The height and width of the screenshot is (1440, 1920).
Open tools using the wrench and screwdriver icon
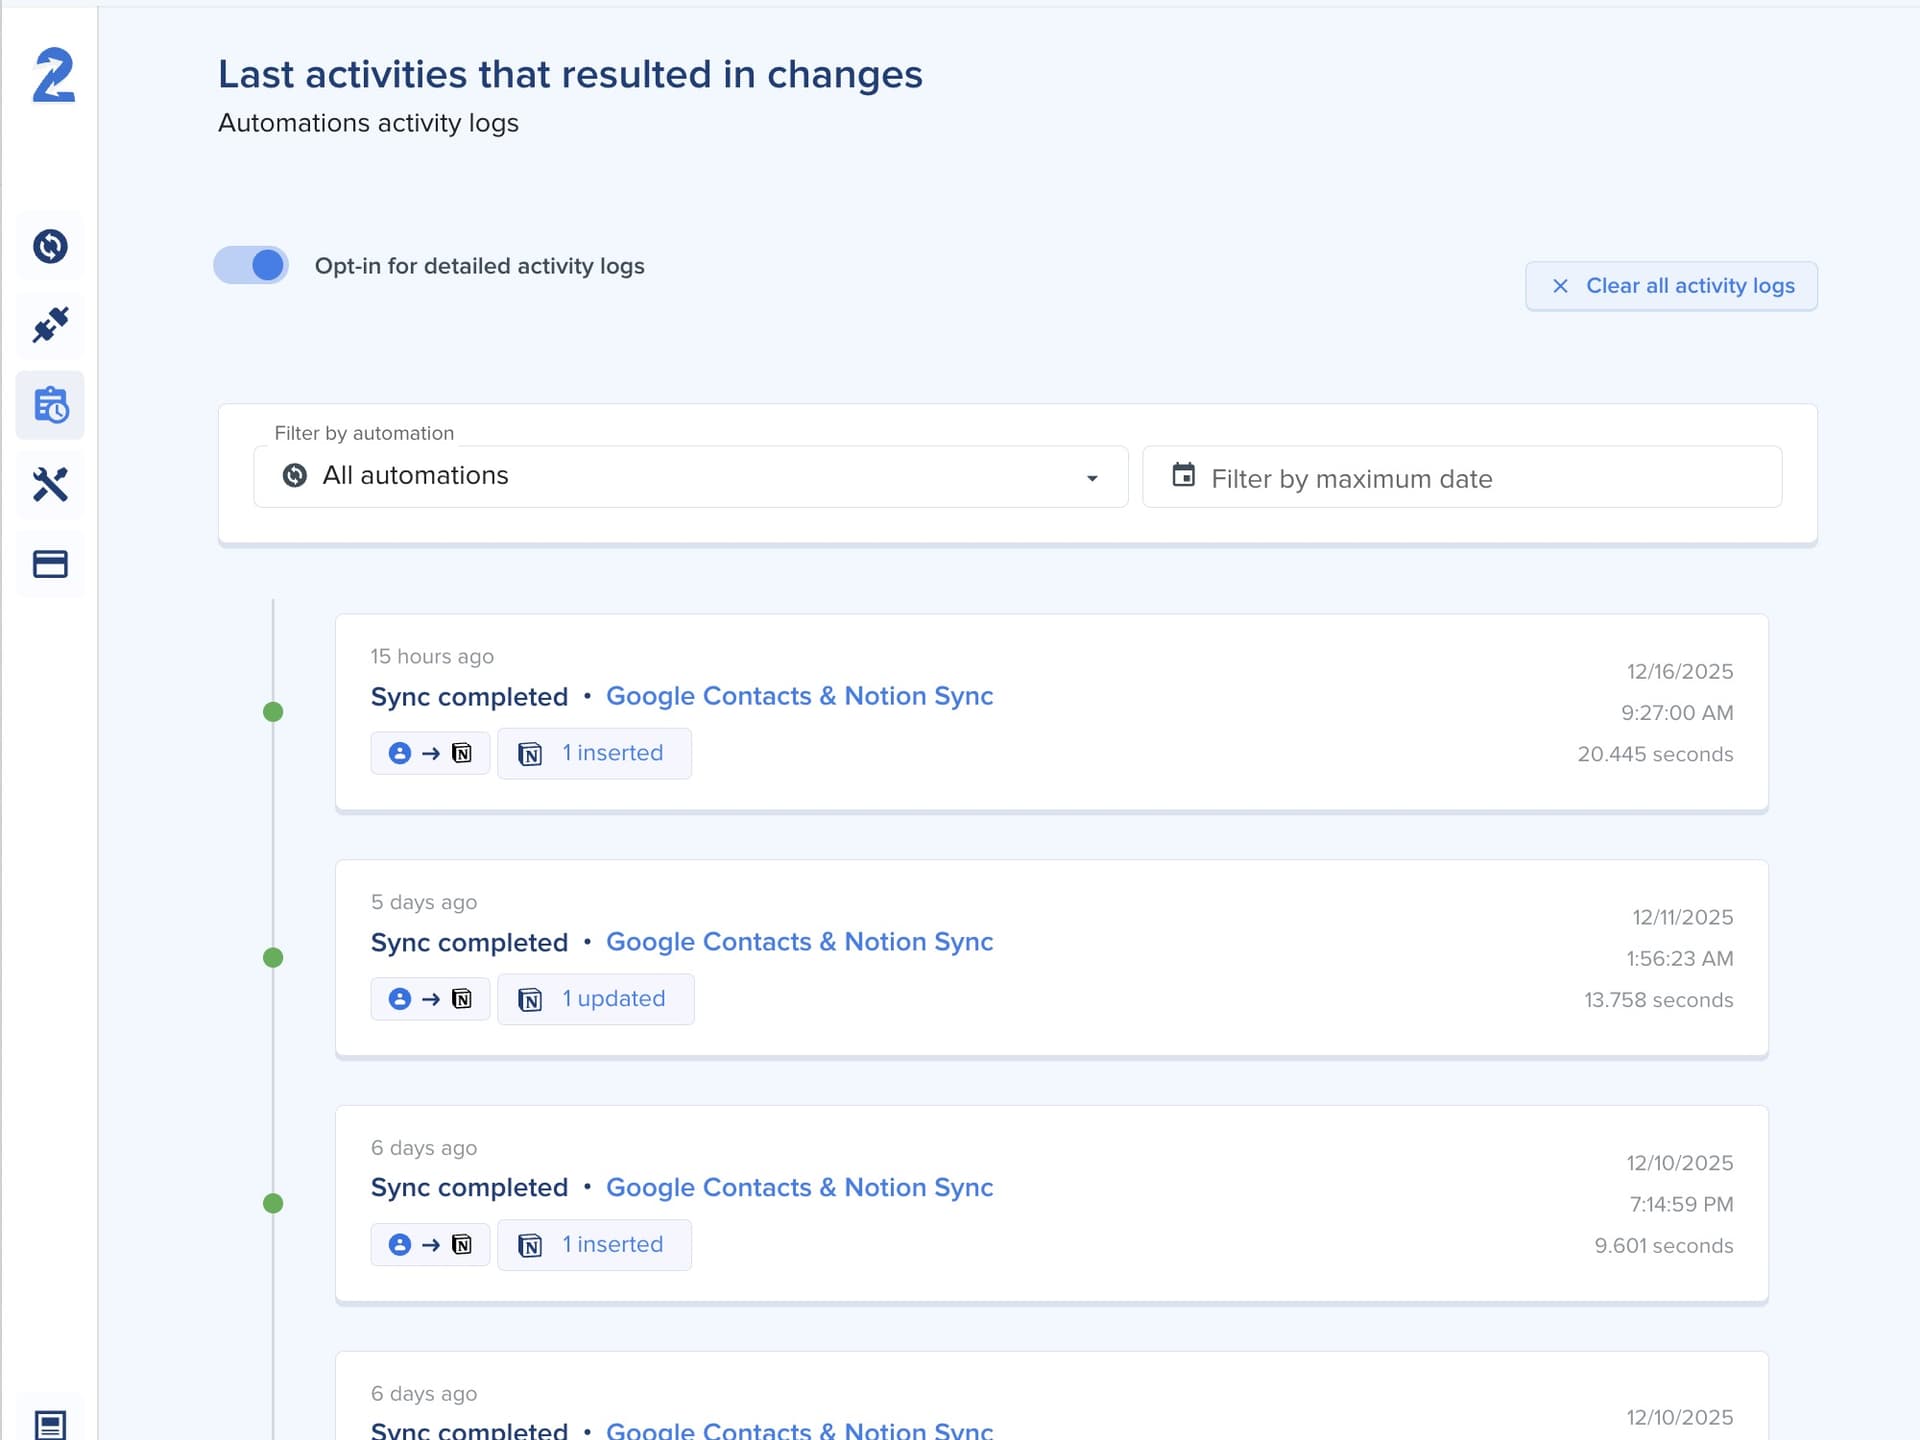click(x=49, y=485)
